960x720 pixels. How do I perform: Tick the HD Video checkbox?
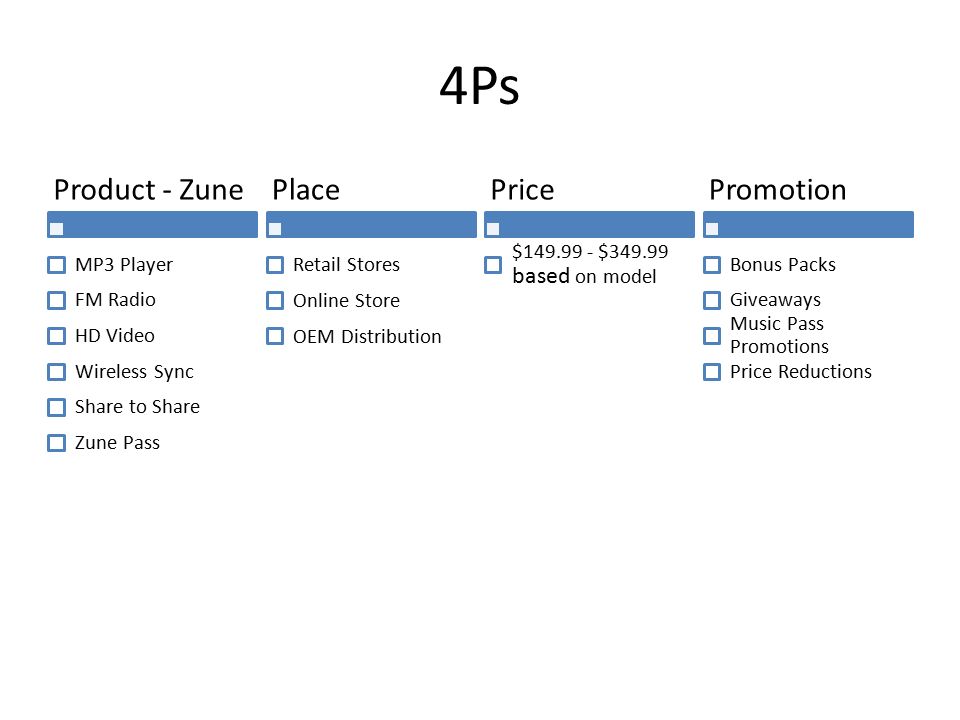pos(56,336)
